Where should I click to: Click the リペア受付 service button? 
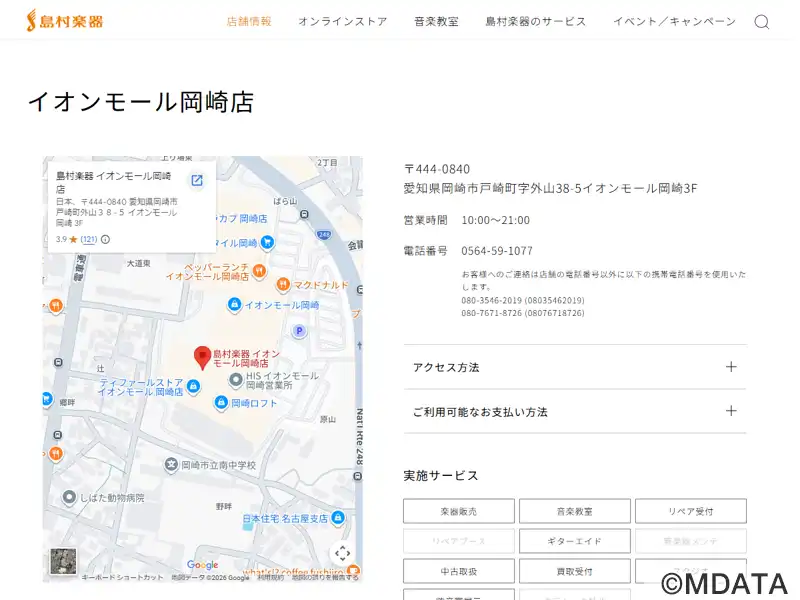(690, 511)
